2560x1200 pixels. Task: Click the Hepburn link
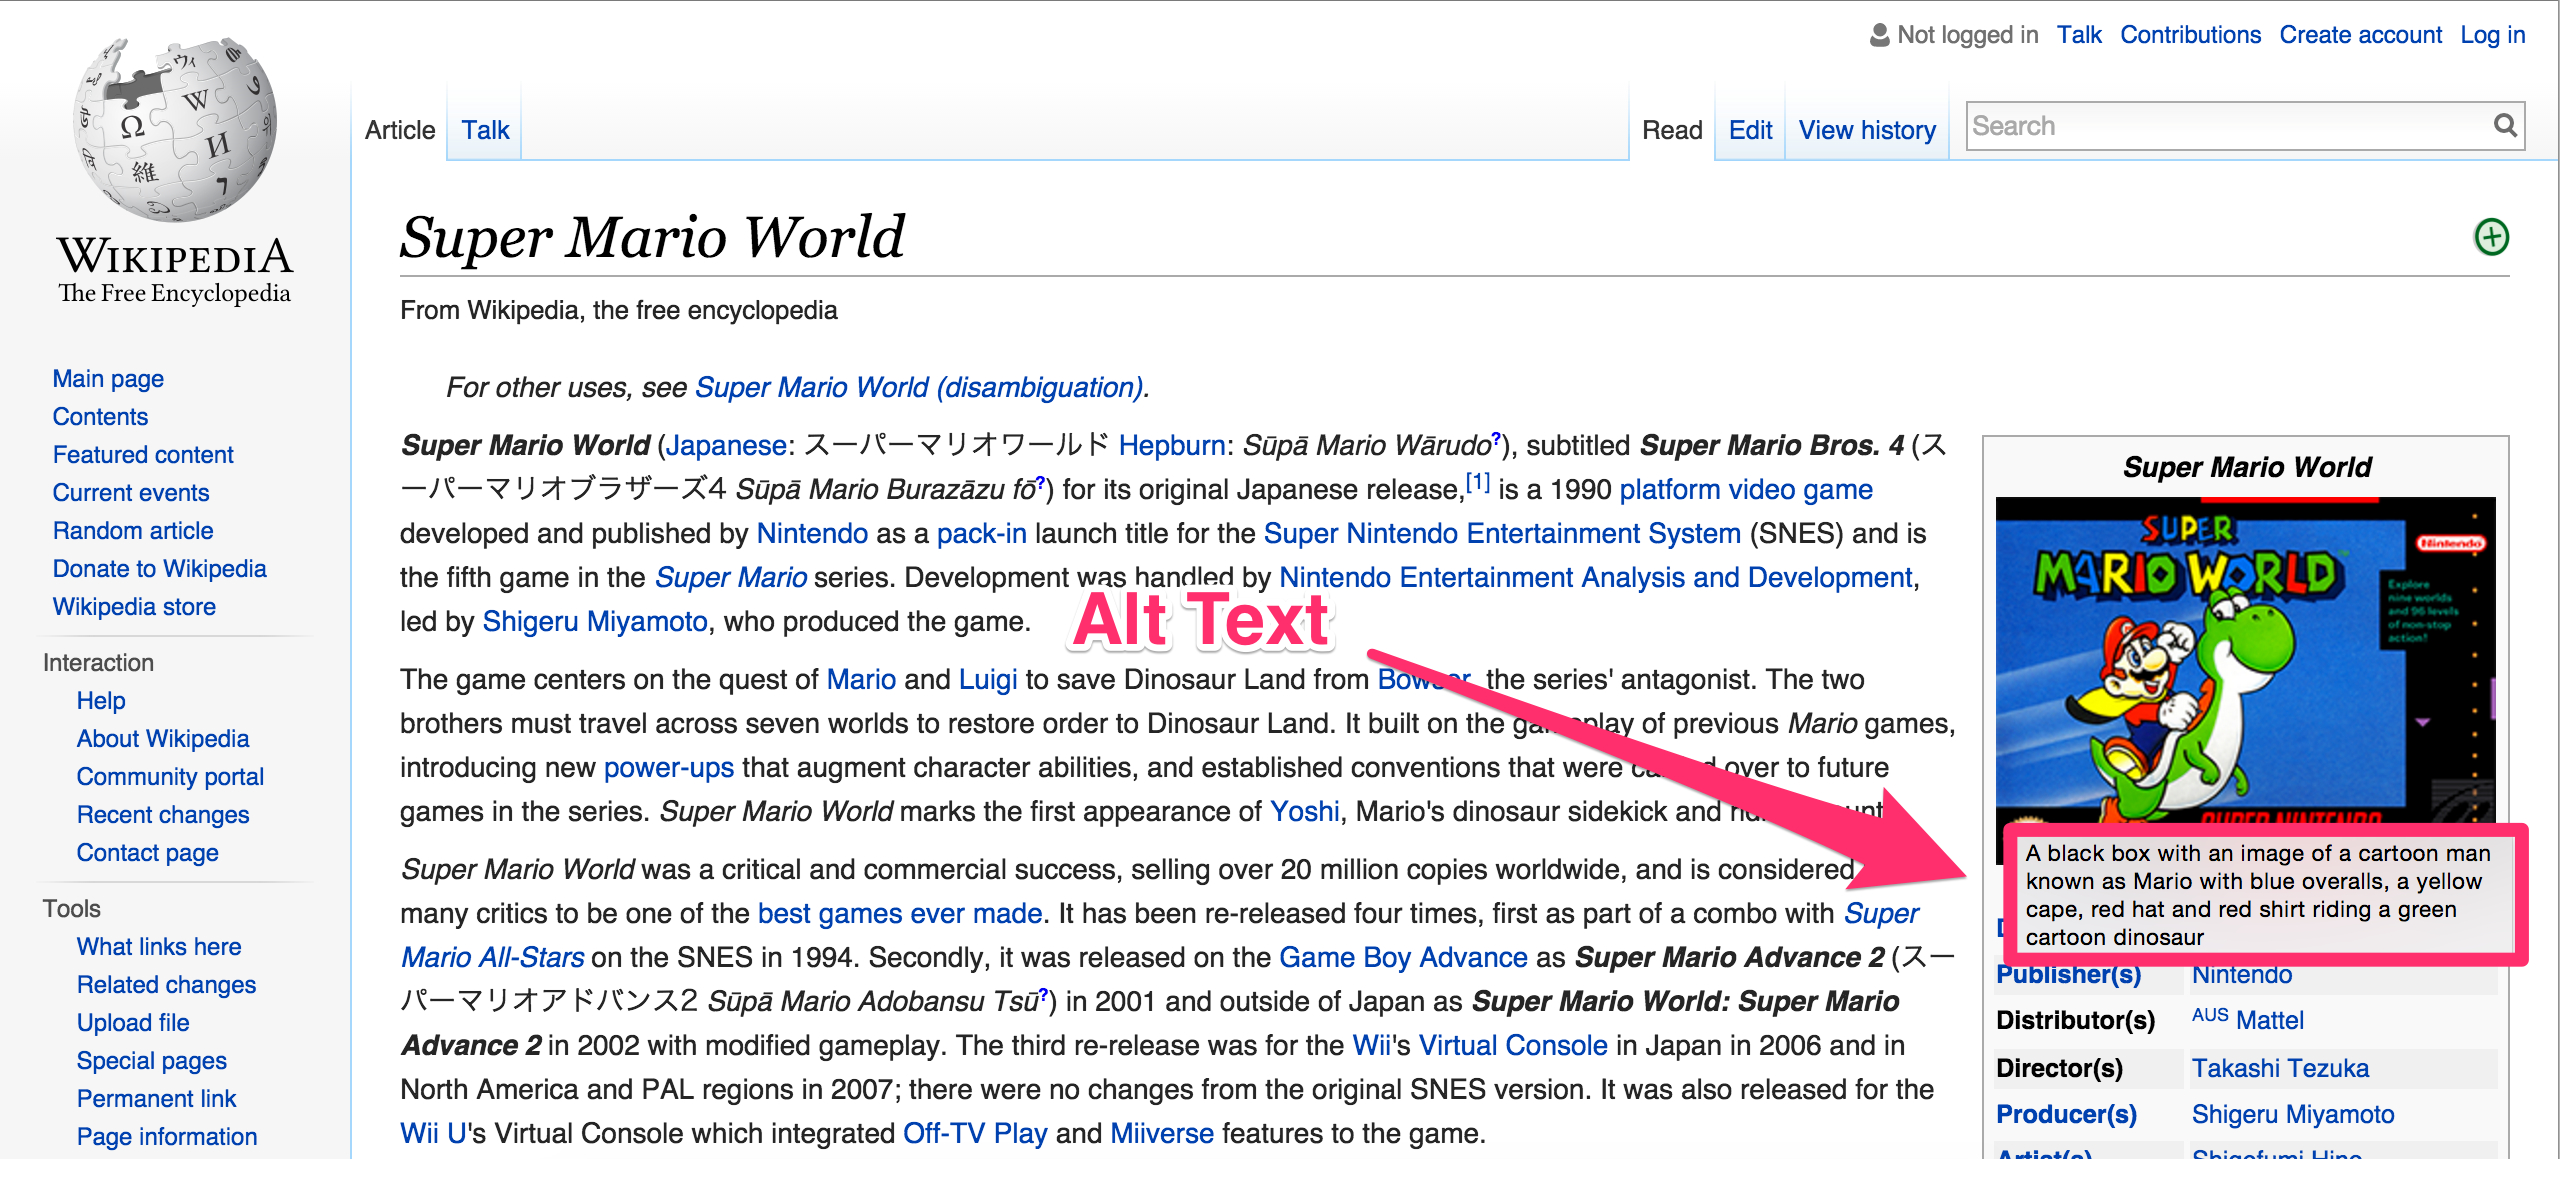[x=1172, y=446]
